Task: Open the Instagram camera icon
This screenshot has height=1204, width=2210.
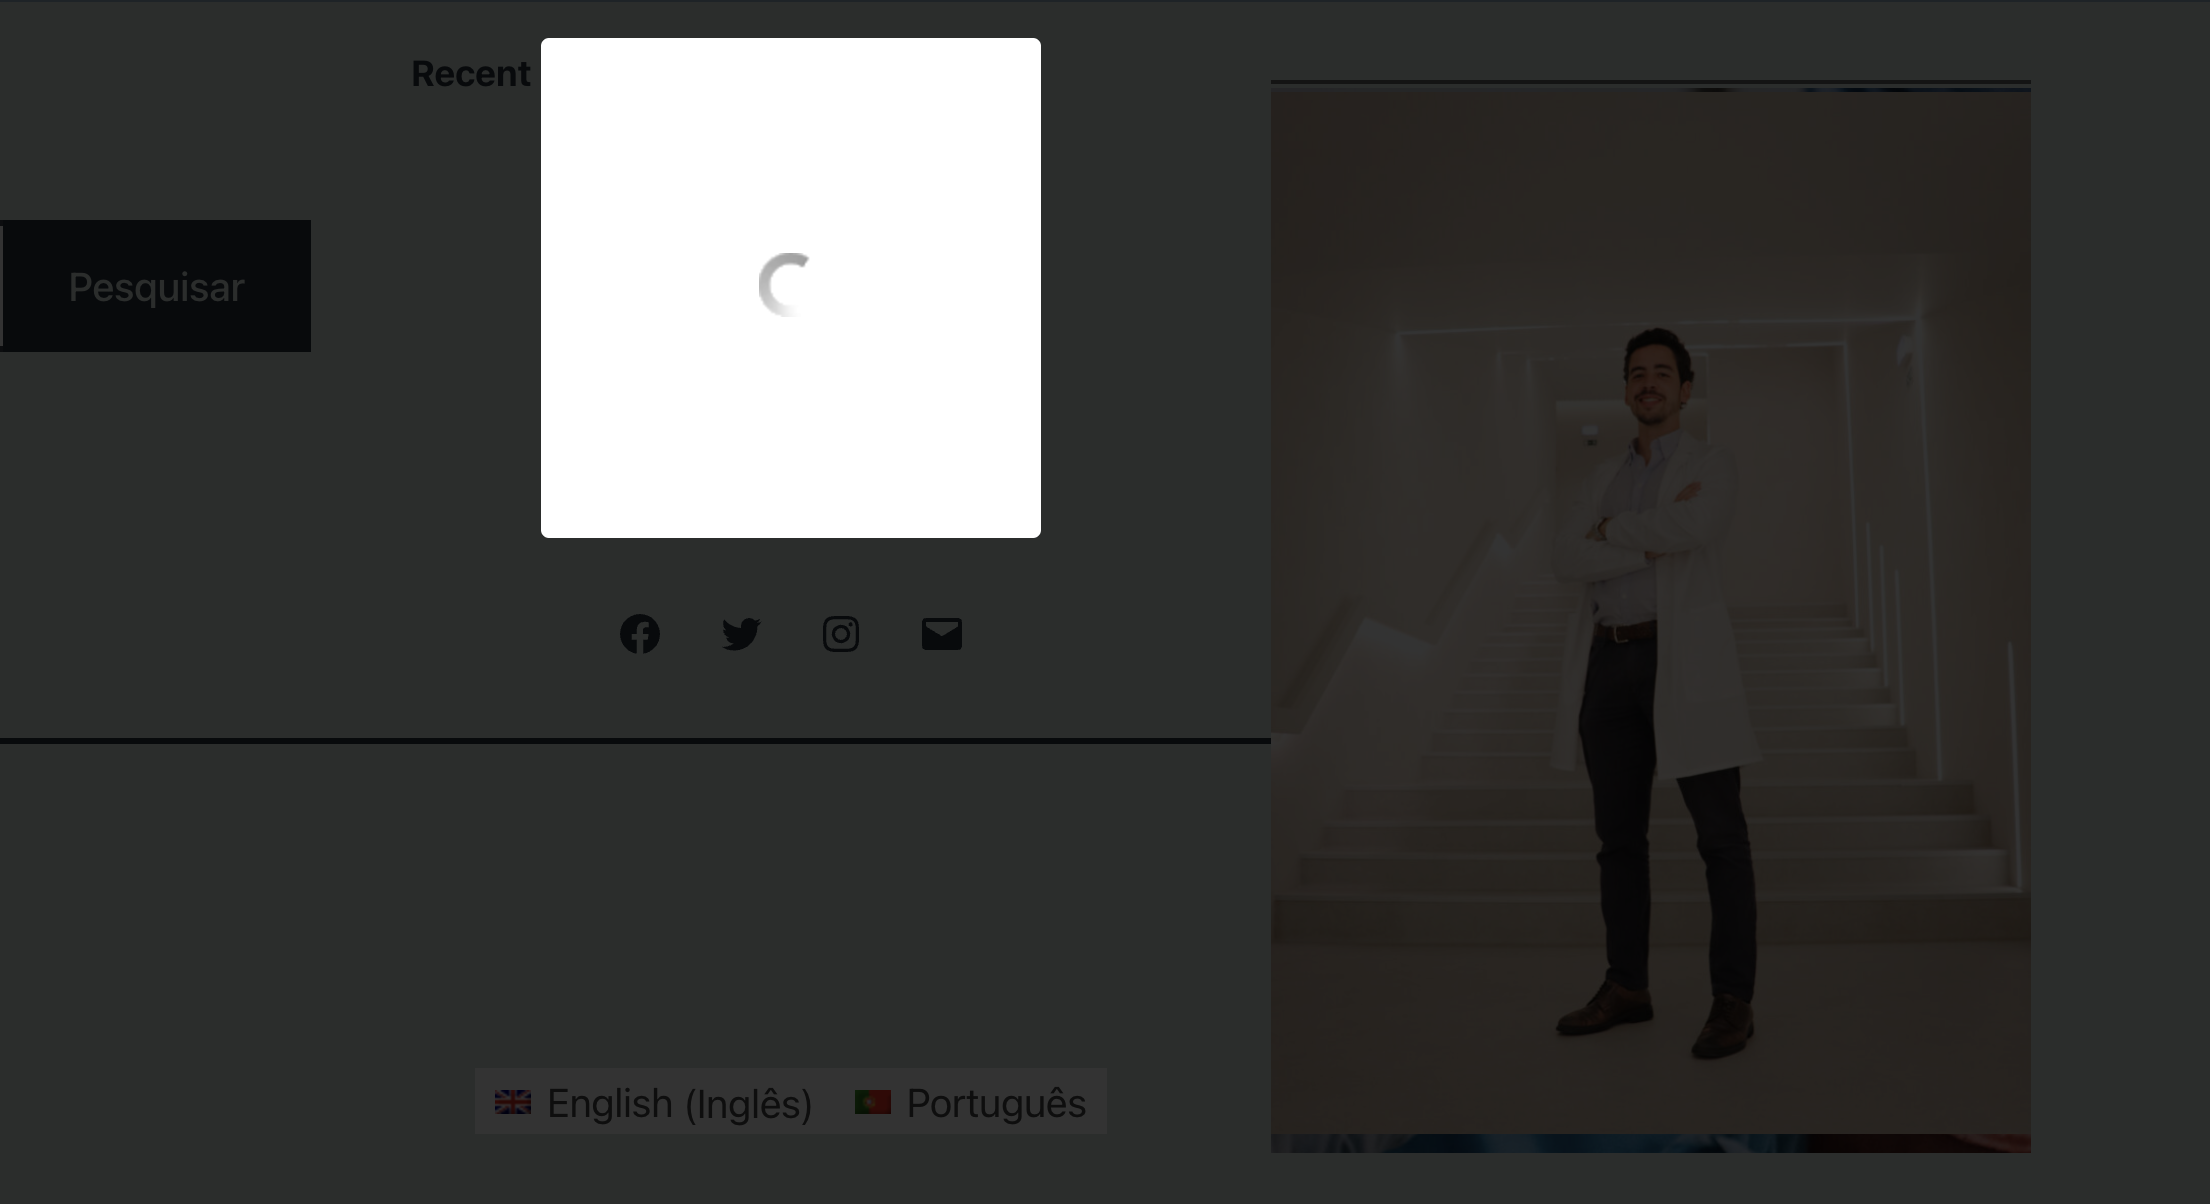Action: pos(841,634)
